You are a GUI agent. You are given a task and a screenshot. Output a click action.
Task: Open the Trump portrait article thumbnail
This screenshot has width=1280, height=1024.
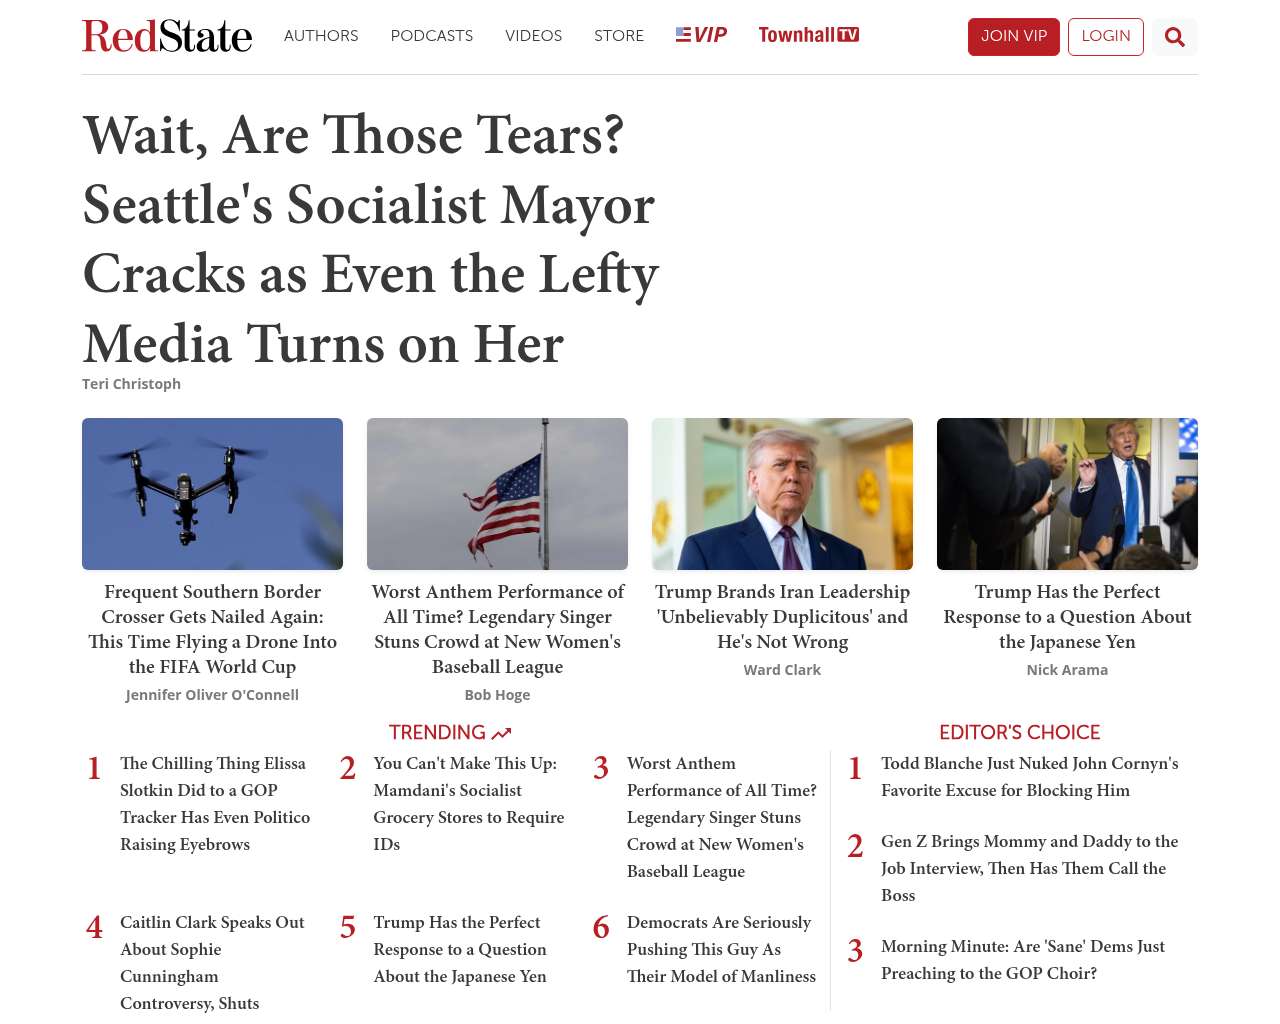pyautogui.click(x=782, y=494)
